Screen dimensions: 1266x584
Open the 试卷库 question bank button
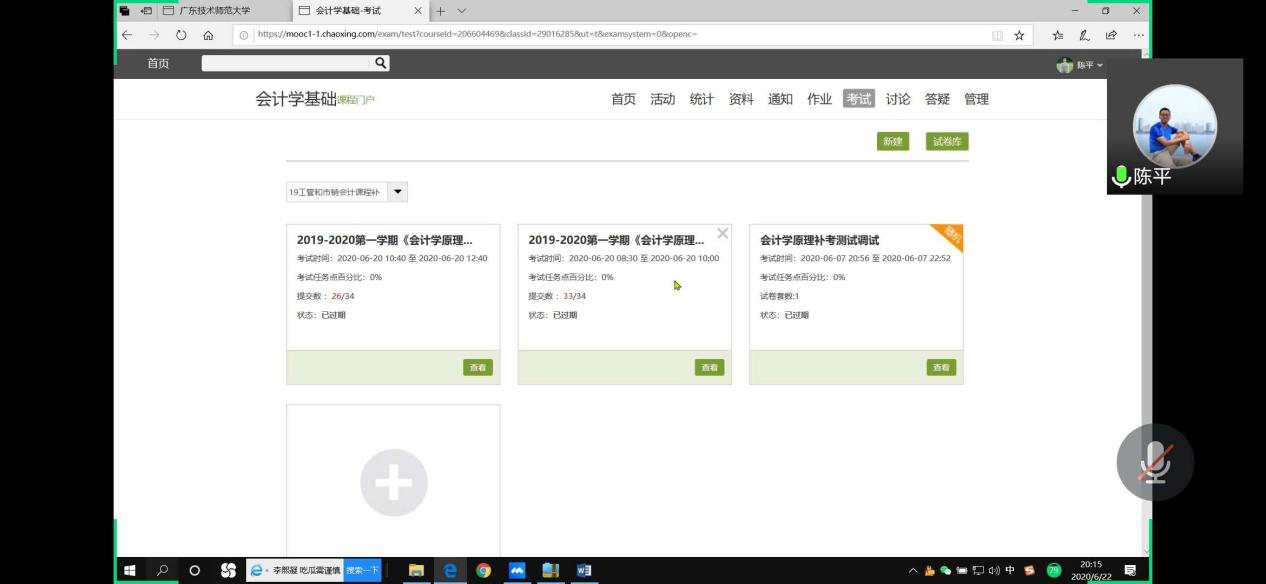click(x=946, y=142)
